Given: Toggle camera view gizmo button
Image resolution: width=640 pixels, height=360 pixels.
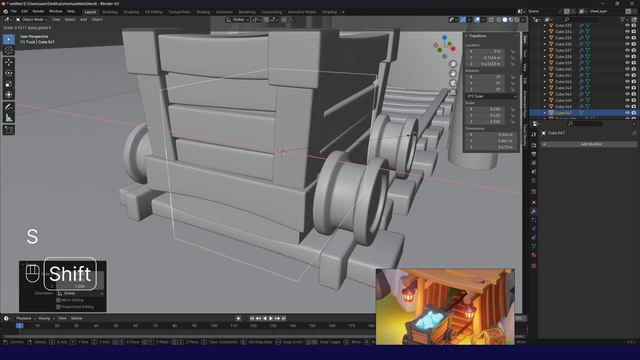Looking at the screenshot, I should point(453,83).
